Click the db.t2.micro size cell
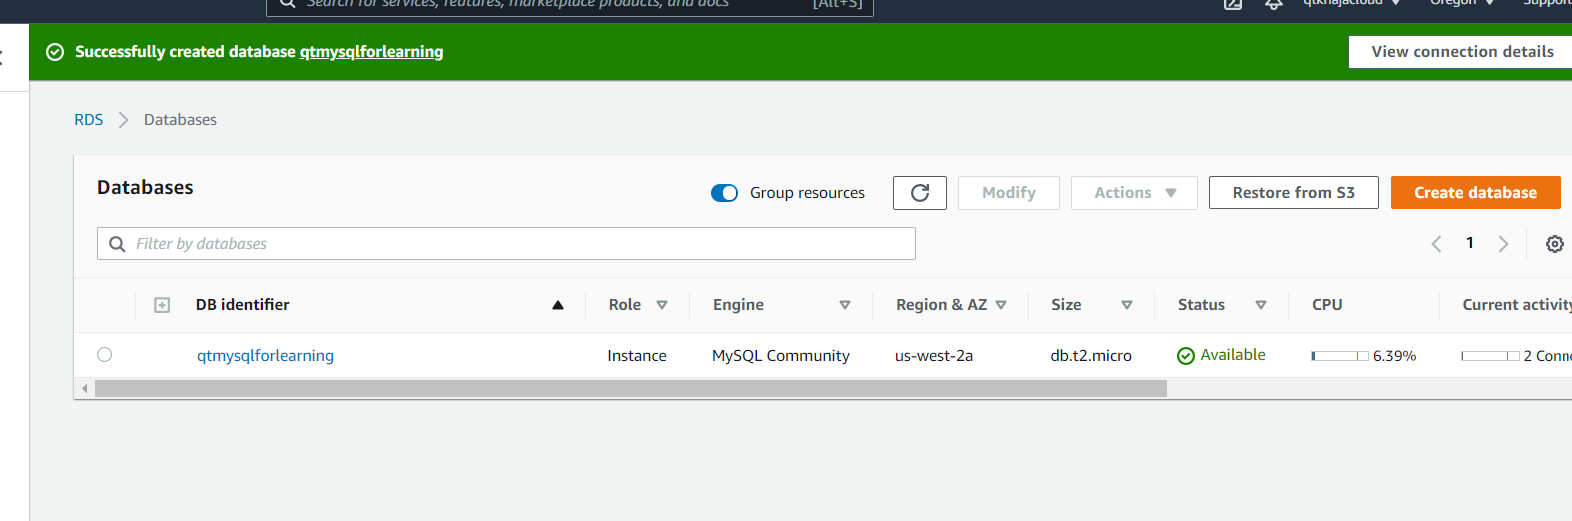The height and width of the screenshot is (521, 1572). pos(1091,356)
